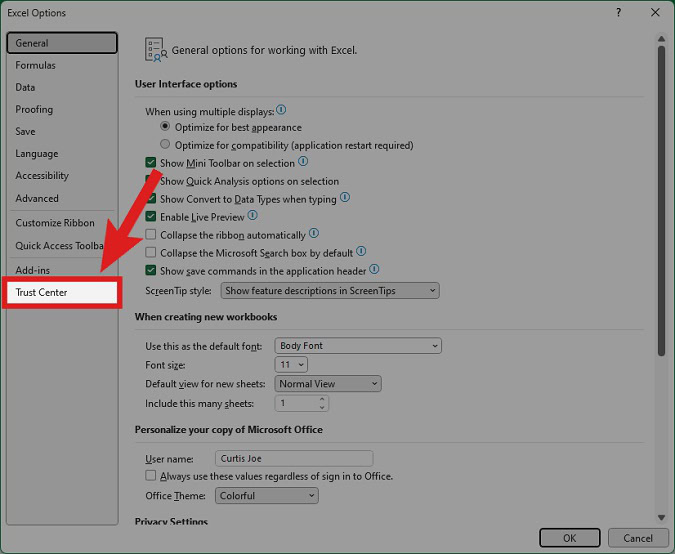Open the Data category

62,87
